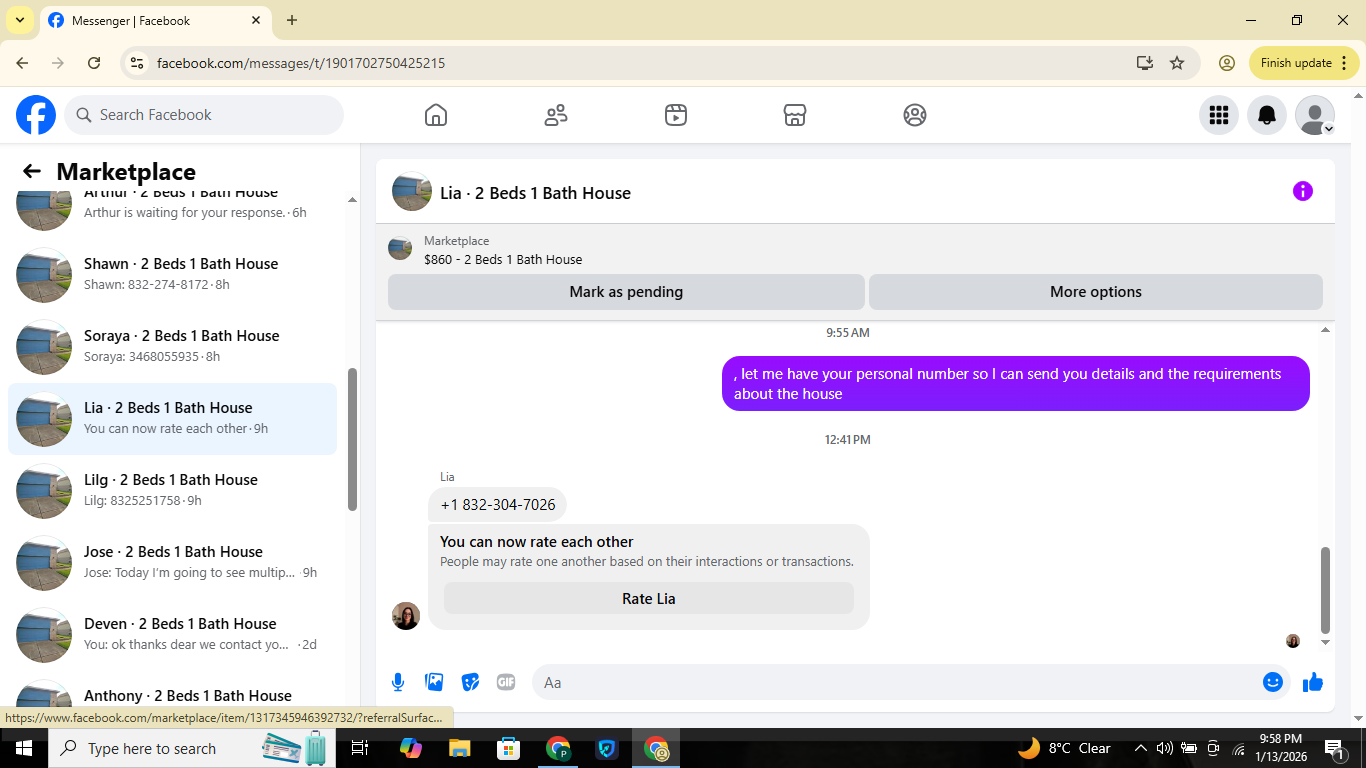
Task: Open the notifications bell
Action: 1267,115
